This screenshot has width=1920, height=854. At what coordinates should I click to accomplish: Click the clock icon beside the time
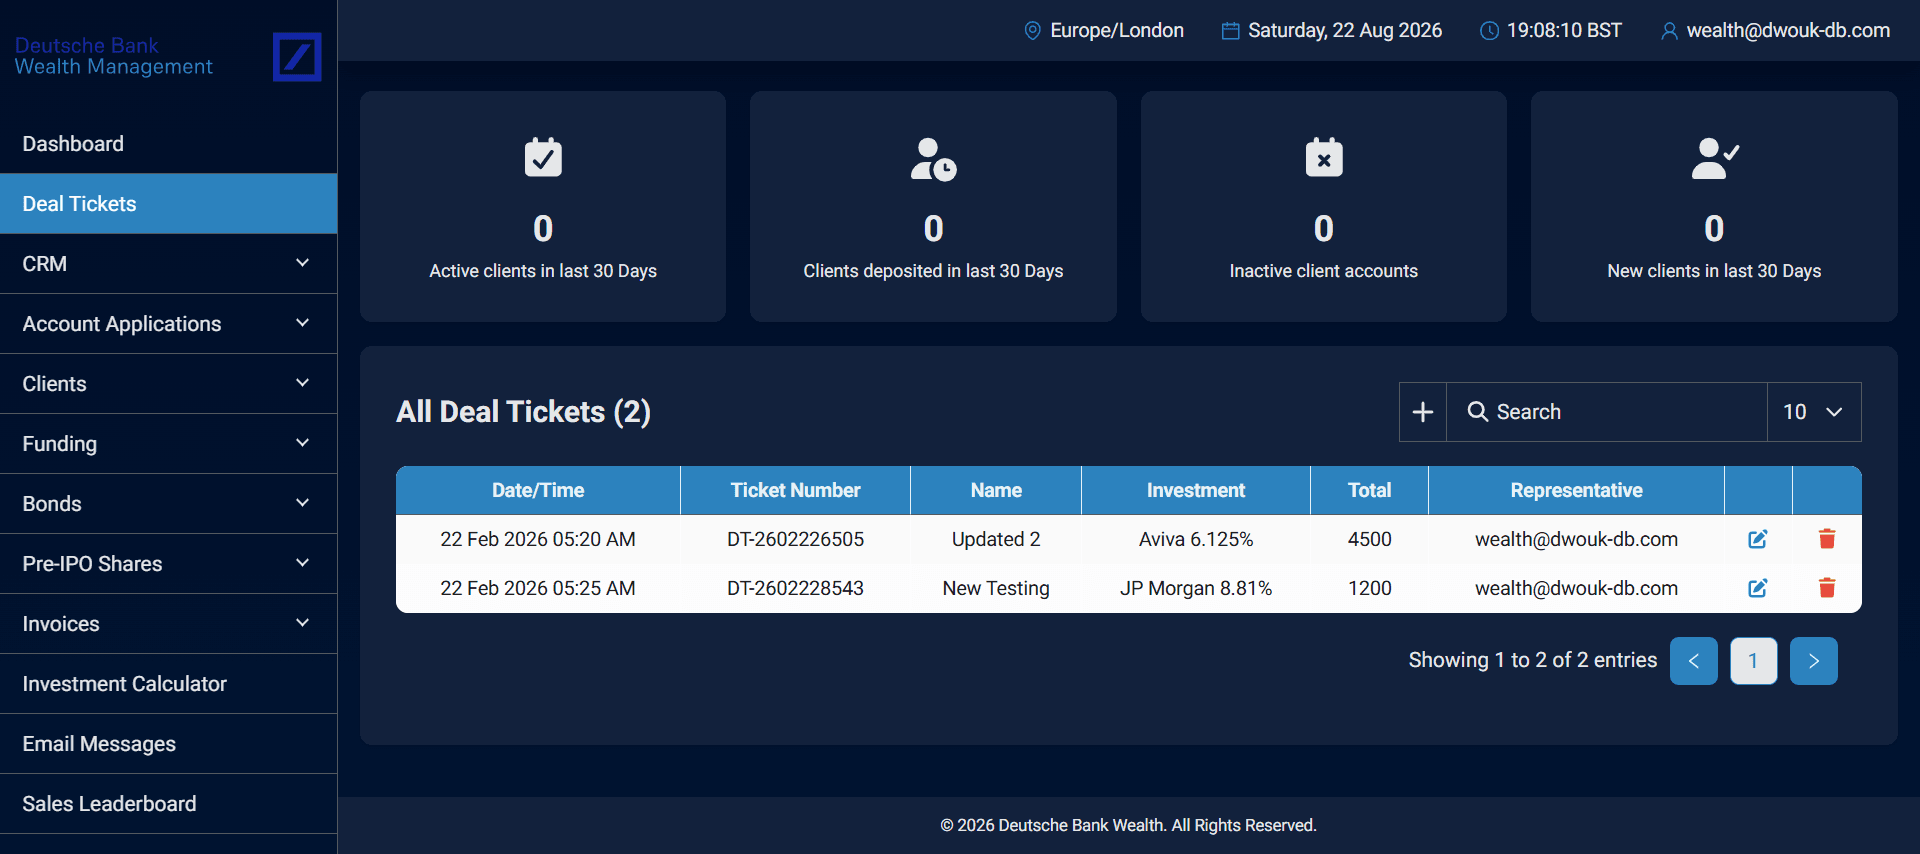pyautogui.click(x=1489, y=31)
